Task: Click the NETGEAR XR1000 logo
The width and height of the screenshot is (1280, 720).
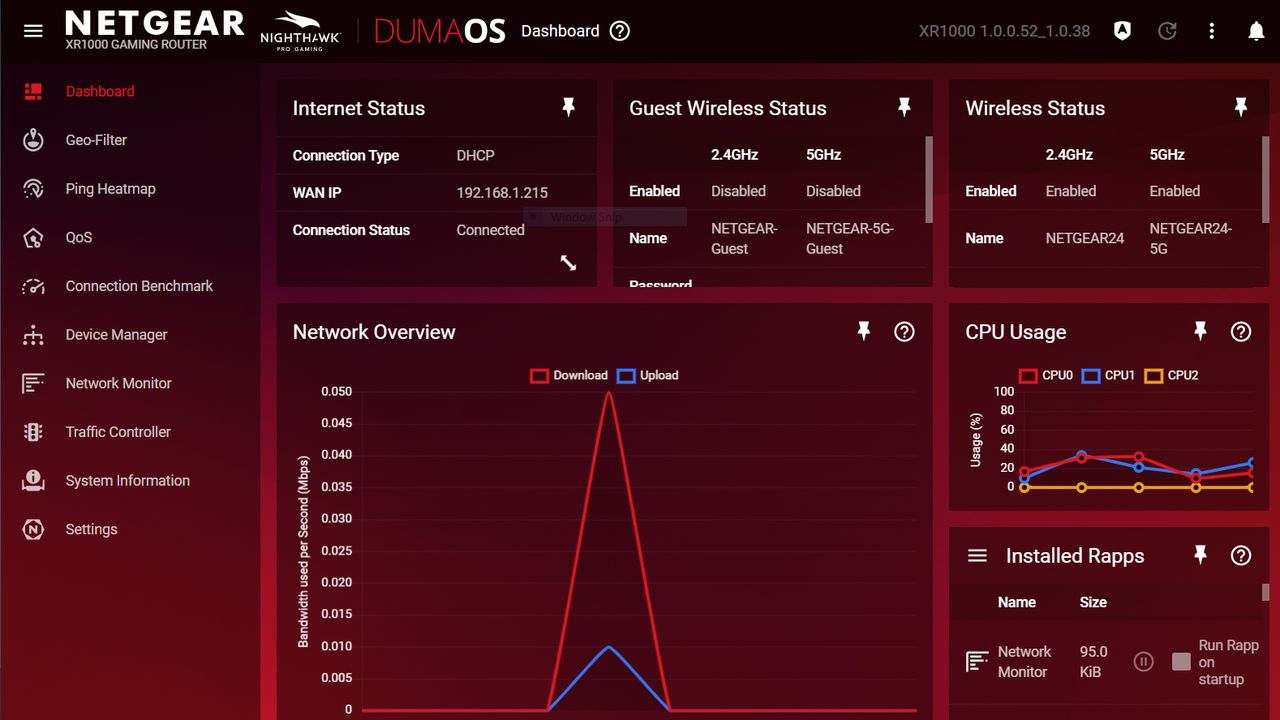Action: 155,31
